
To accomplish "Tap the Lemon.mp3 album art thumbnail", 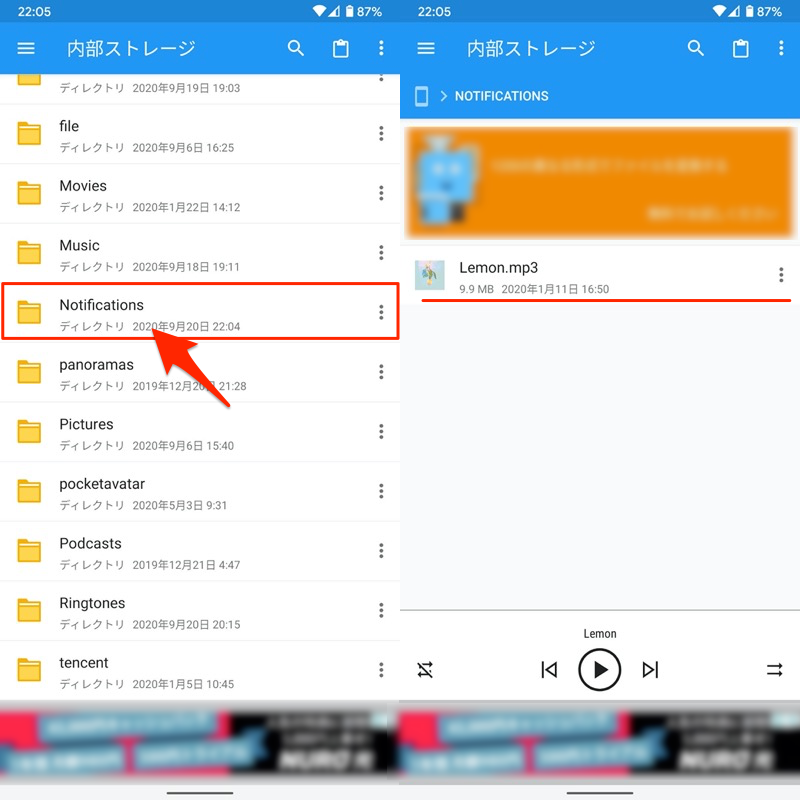I will pos(430,275).
